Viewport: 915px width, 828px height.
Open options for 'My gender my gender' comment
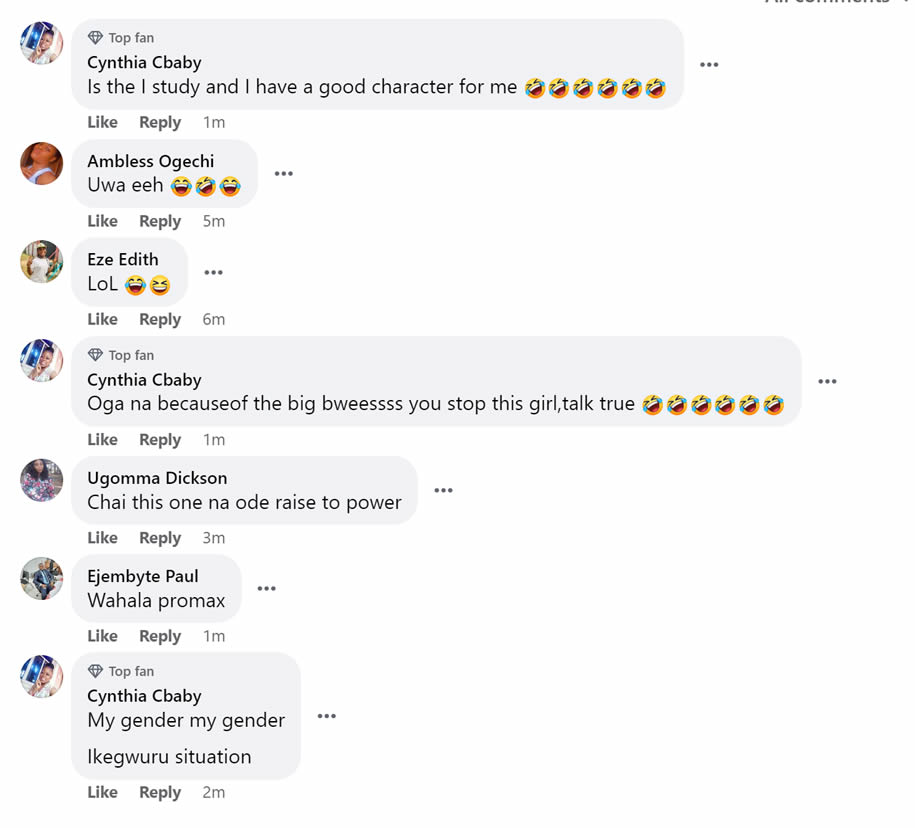(x=326, y=716)
